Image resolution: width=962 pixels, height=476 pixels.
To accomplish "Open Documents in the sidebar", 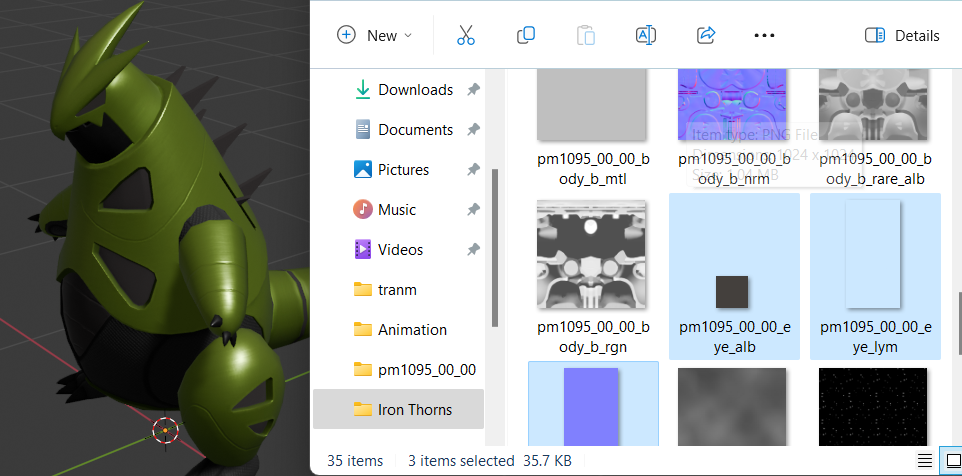I will click(415, 129).
